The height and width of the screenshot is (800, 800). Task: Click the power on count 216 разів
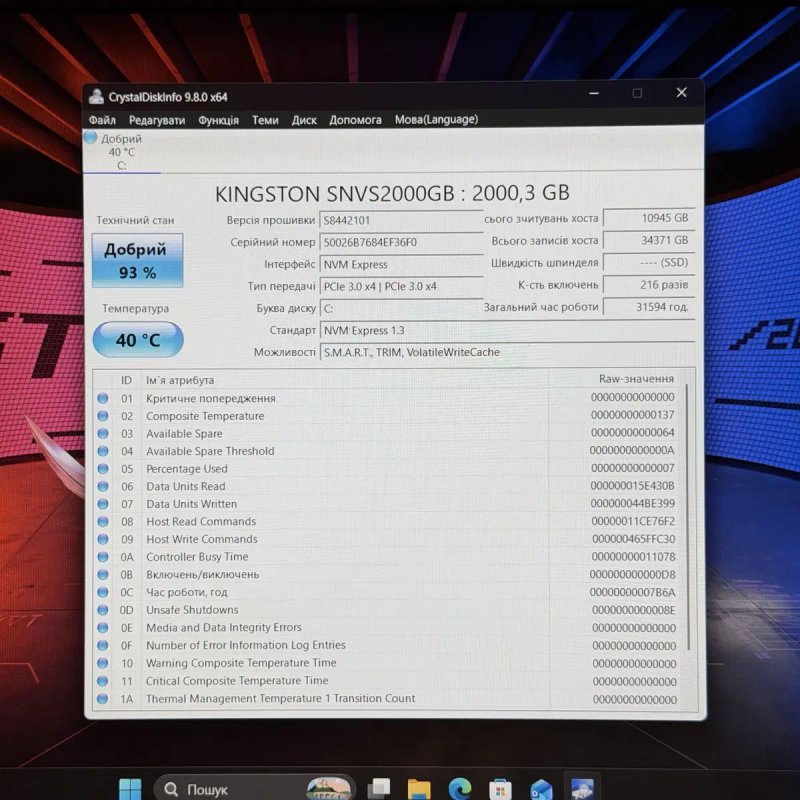point(648,285)
